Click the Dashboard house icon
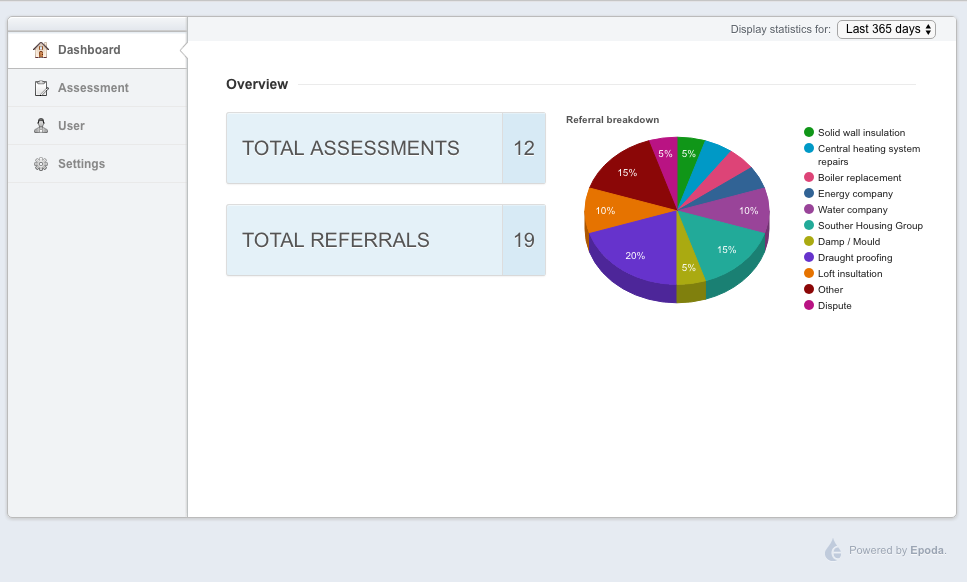 [x=41, y=49]
